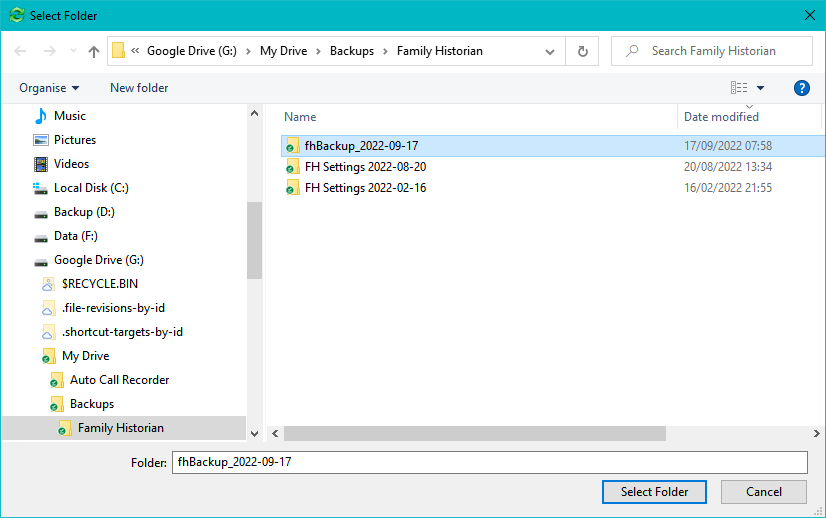Click the navigation pane scrollbar thumb
Viewport: 826px width, 518px height.
pyautogui.click(x=254, y=240)
